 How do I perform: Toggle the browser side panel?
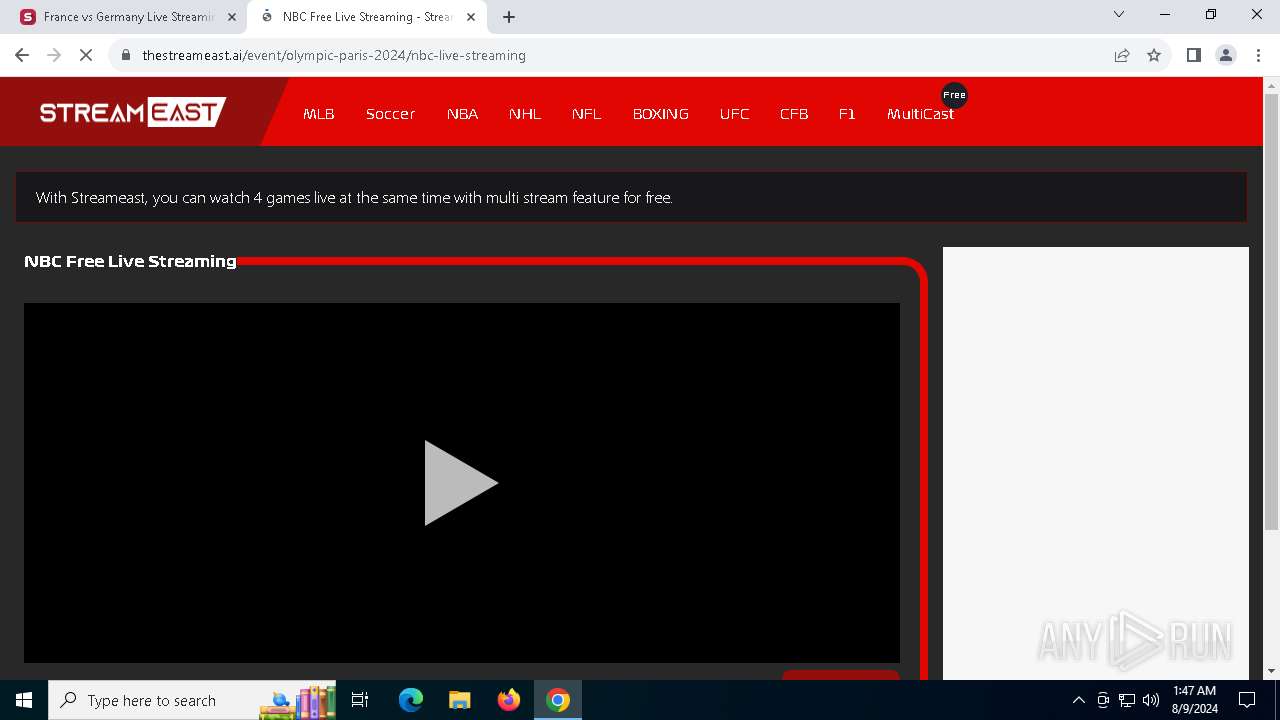tap(1193, 55)
